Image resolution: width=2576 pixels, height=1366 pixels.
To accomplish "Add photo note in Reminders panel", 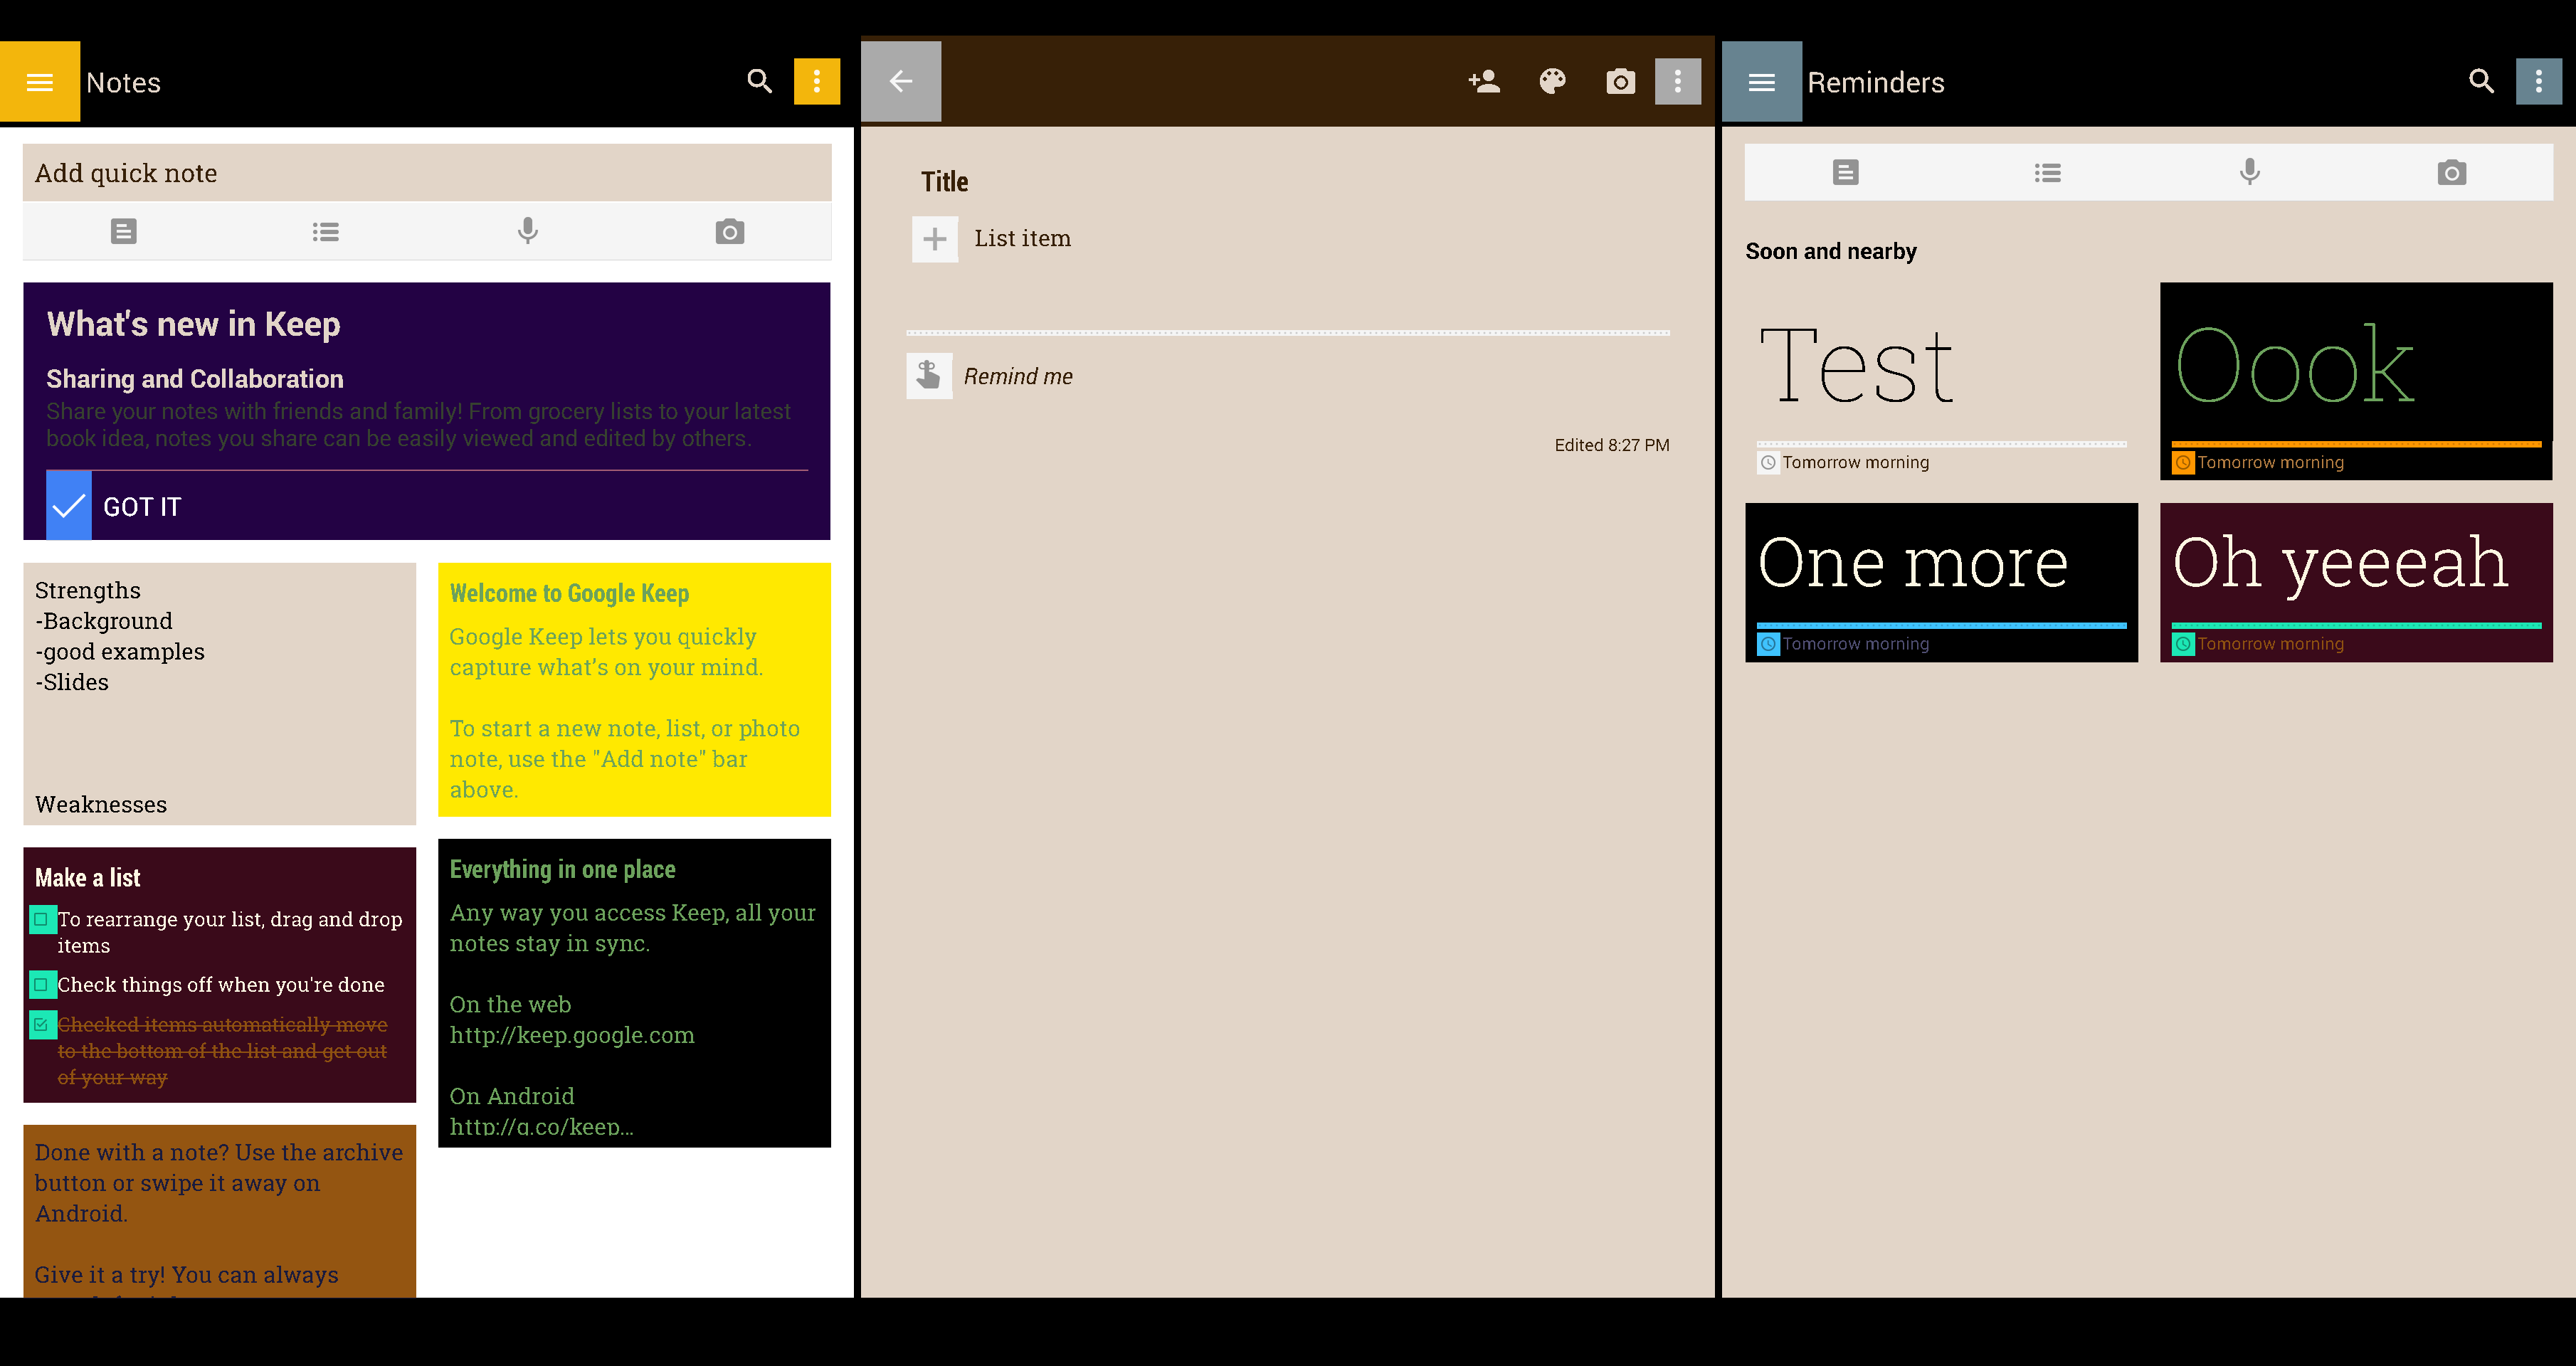I will pyautogui.click(x=2452, y=173).
